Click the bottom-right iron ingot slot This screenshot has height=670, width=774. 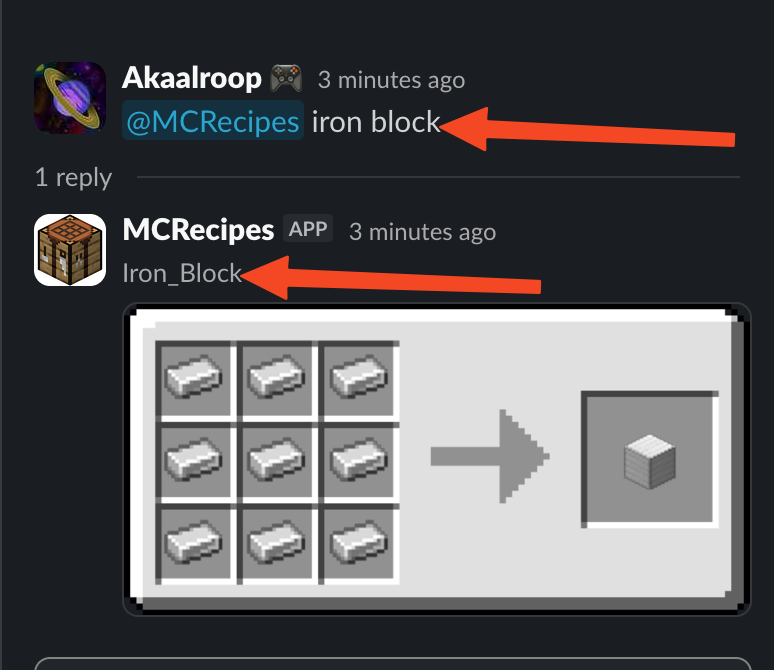coord(359,544)
